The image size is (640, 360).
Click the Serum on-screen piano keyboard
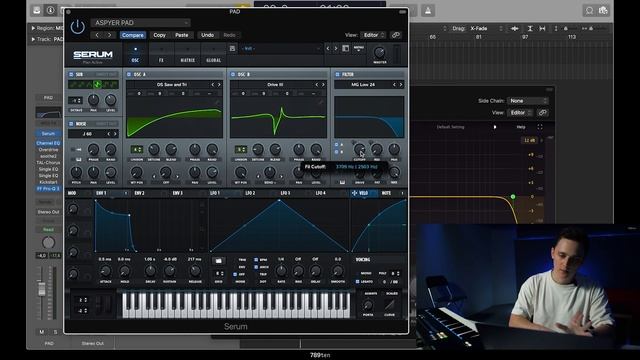[236, 304]
